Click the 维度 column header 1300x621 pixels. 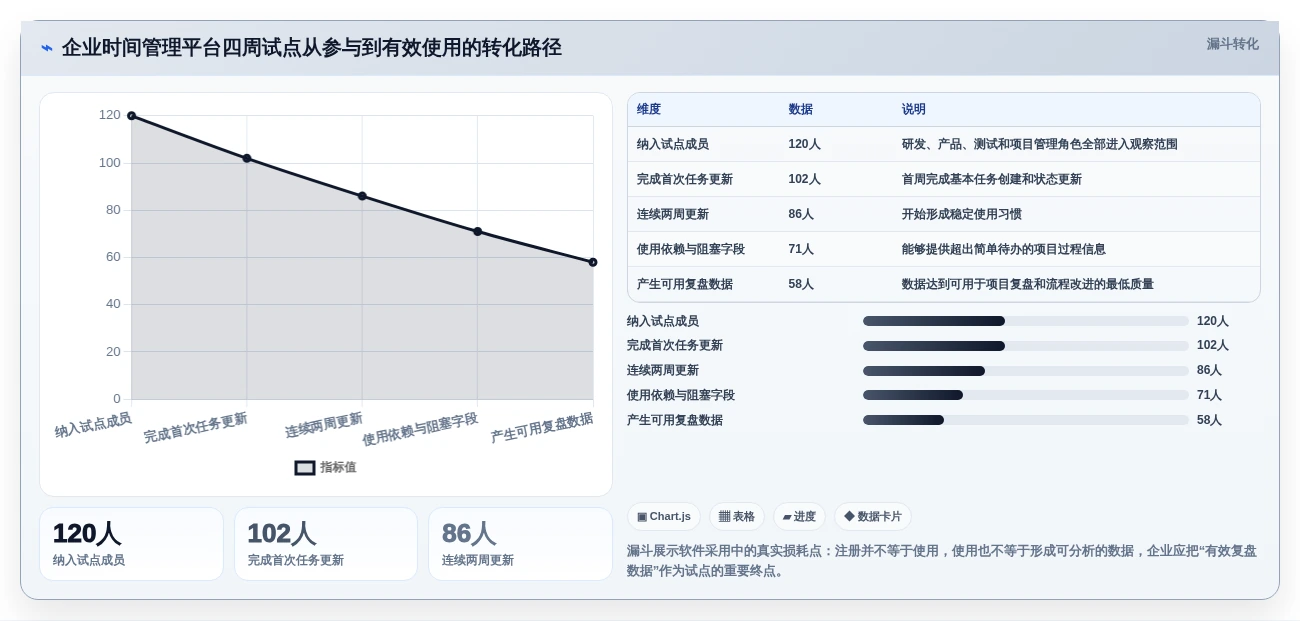[x=649, y=109]
